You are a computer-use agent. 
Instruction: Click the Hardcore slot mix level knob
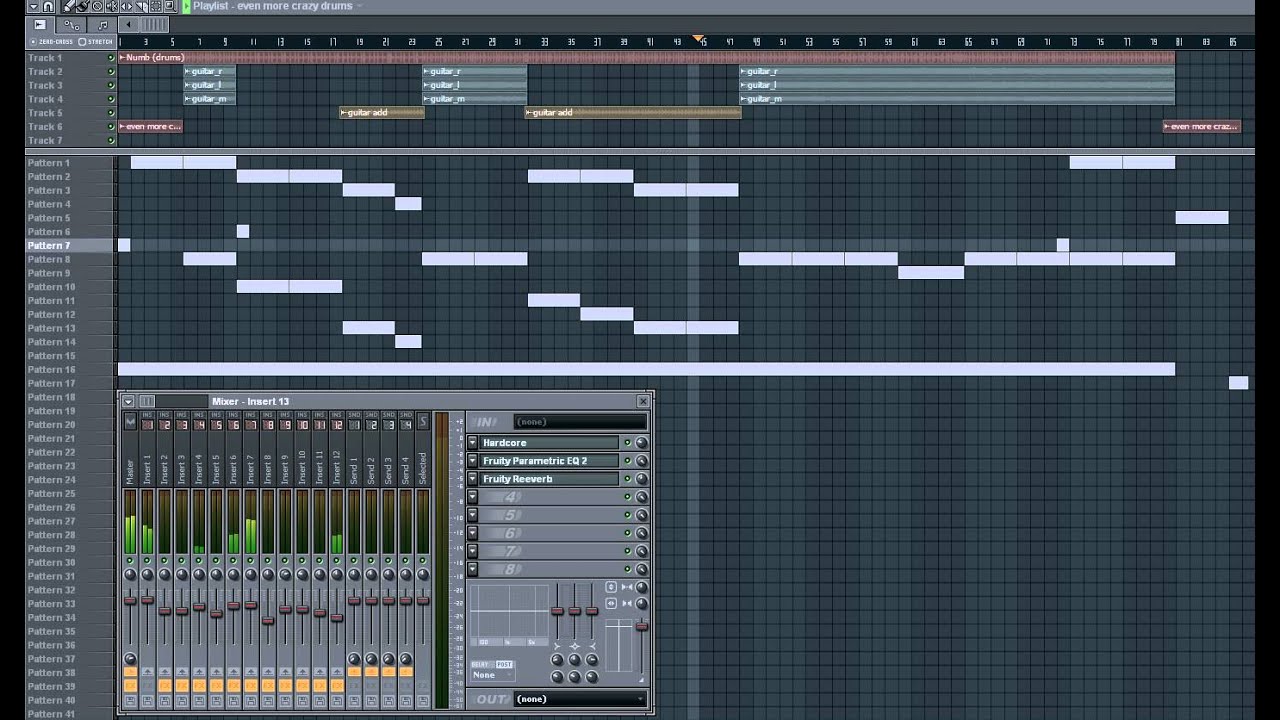click(641, 443)
